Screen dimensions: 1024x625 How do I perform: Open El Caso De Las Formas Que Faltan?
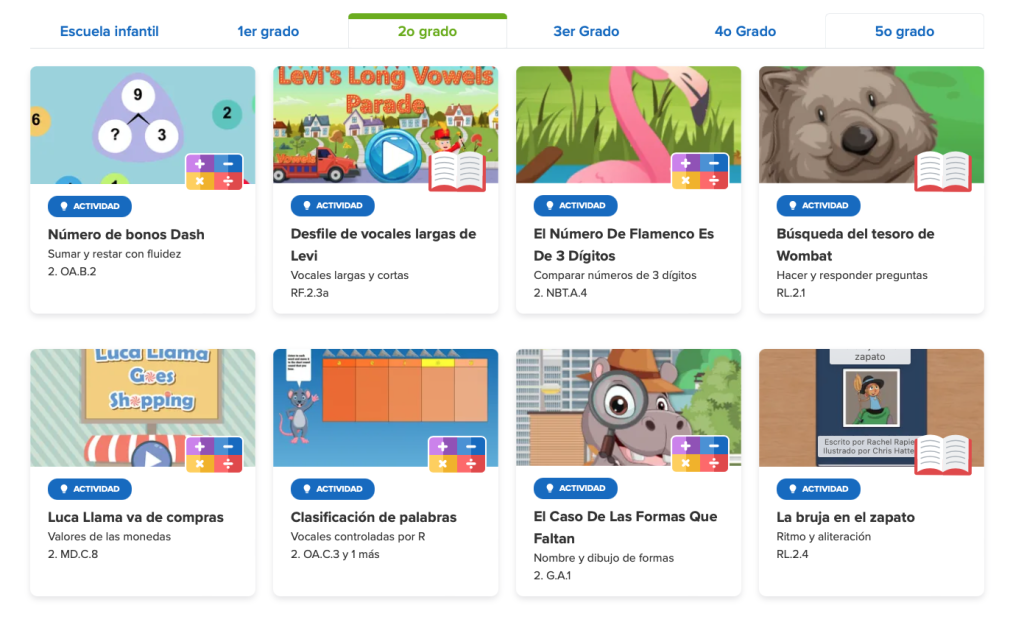click(x=625, y=528)
